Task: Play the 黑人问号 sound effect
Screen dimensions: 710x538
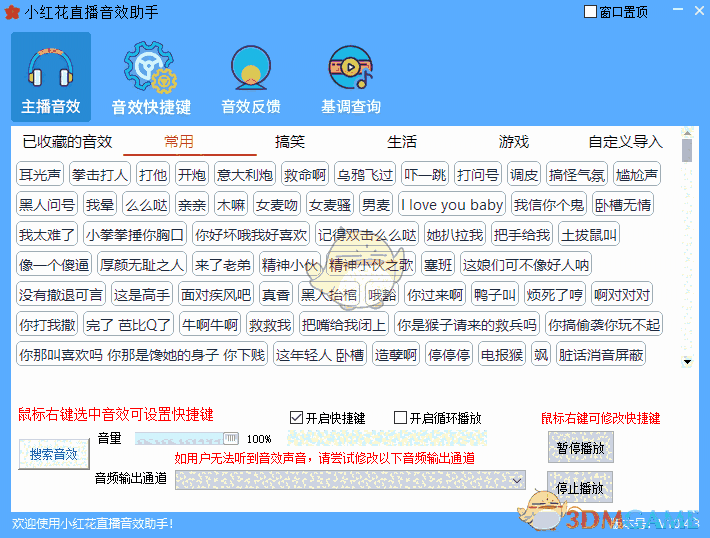Action: tap(47, 205)
